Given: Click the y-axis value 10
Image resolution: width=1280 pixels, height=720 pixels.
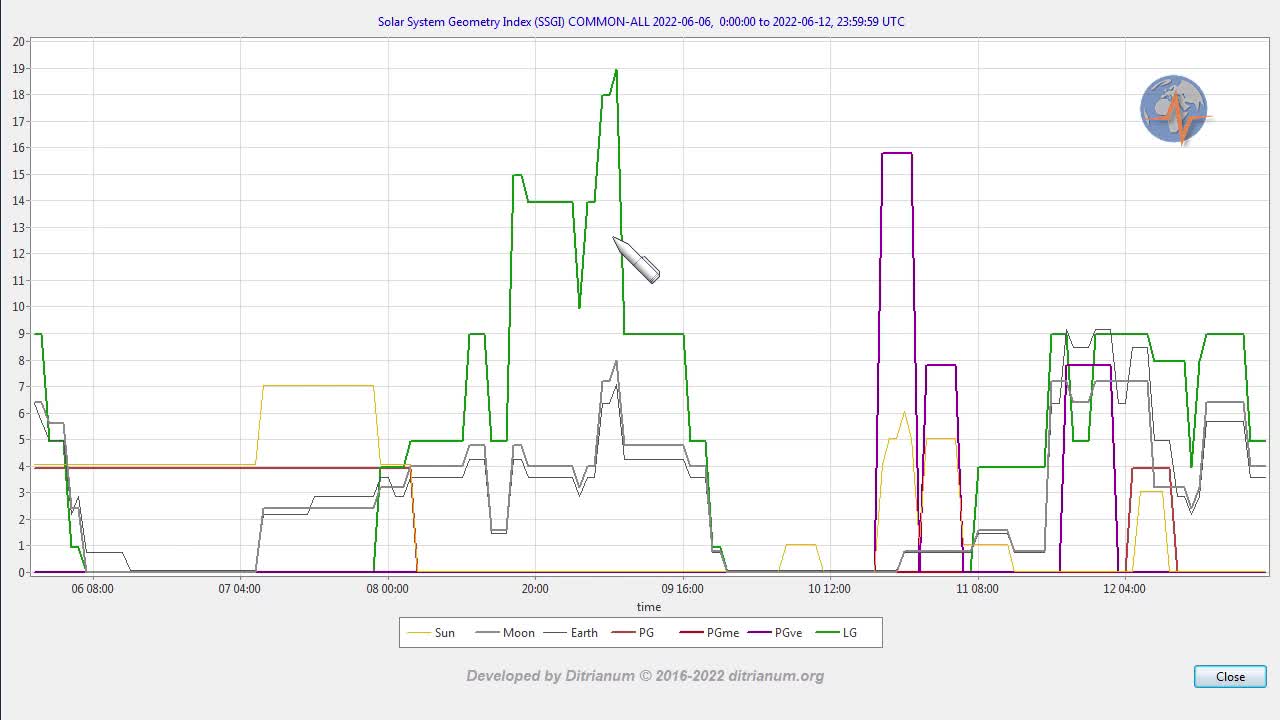Looking at the screenshot, I should [19, 307].
